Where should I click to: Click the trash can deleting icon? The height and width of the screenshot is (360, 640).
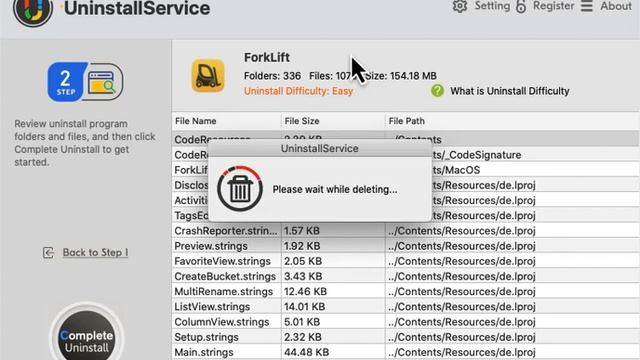tap(240, 189)
